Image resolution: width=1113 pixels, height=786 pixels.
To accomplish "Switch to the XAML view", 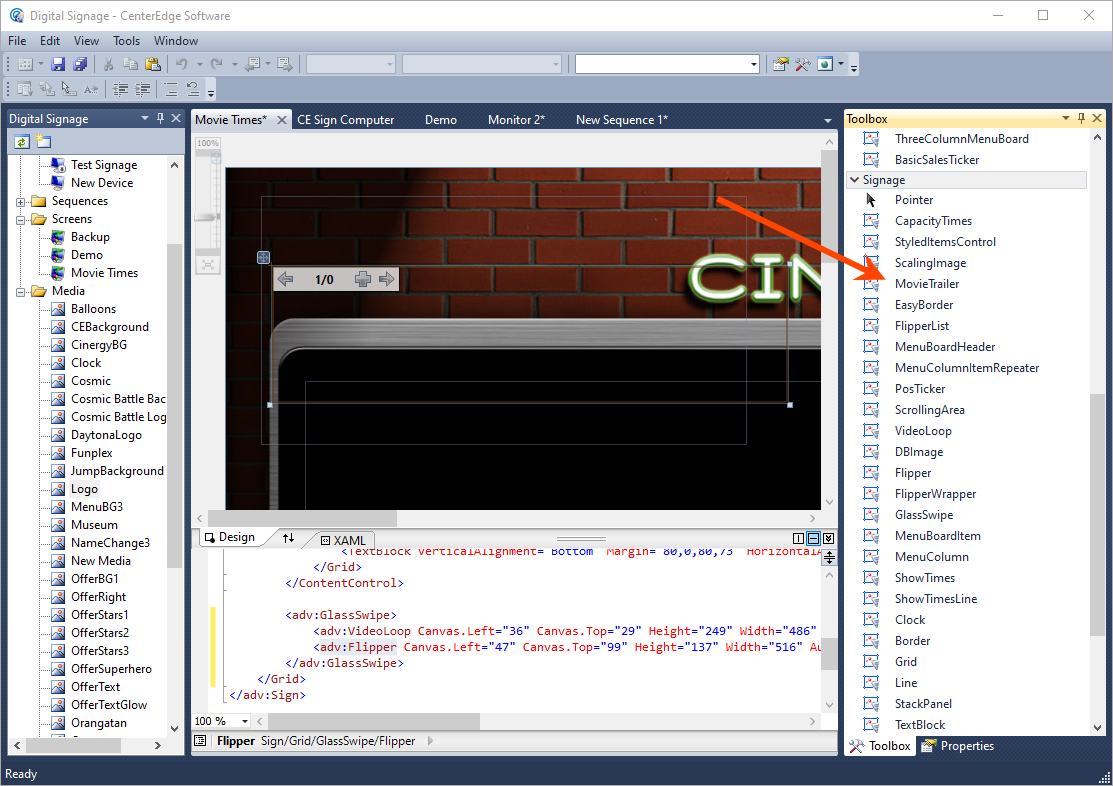I will click(x=348, y=539).
